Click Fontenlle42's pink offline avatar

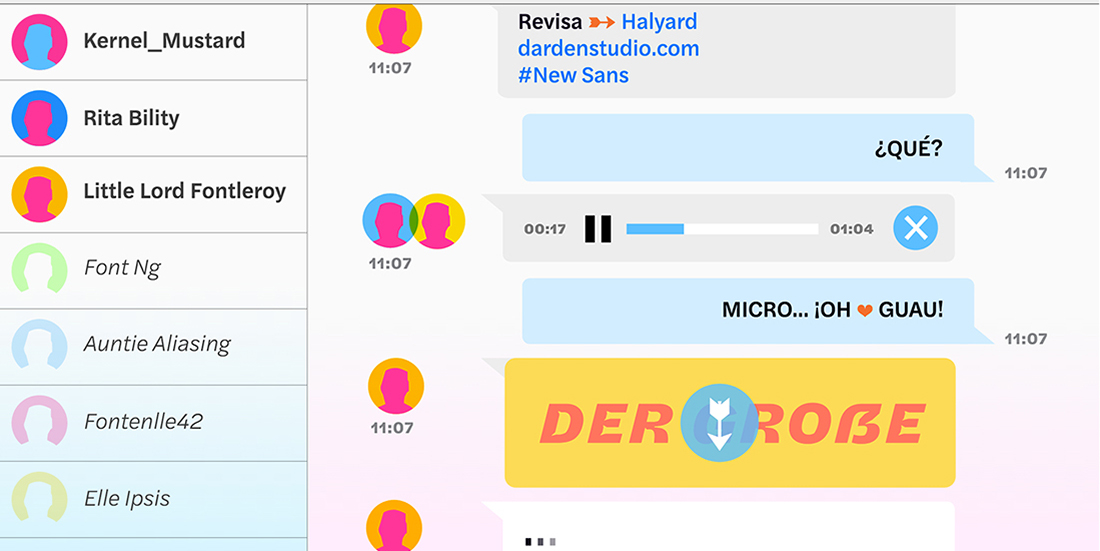[39, 422]
